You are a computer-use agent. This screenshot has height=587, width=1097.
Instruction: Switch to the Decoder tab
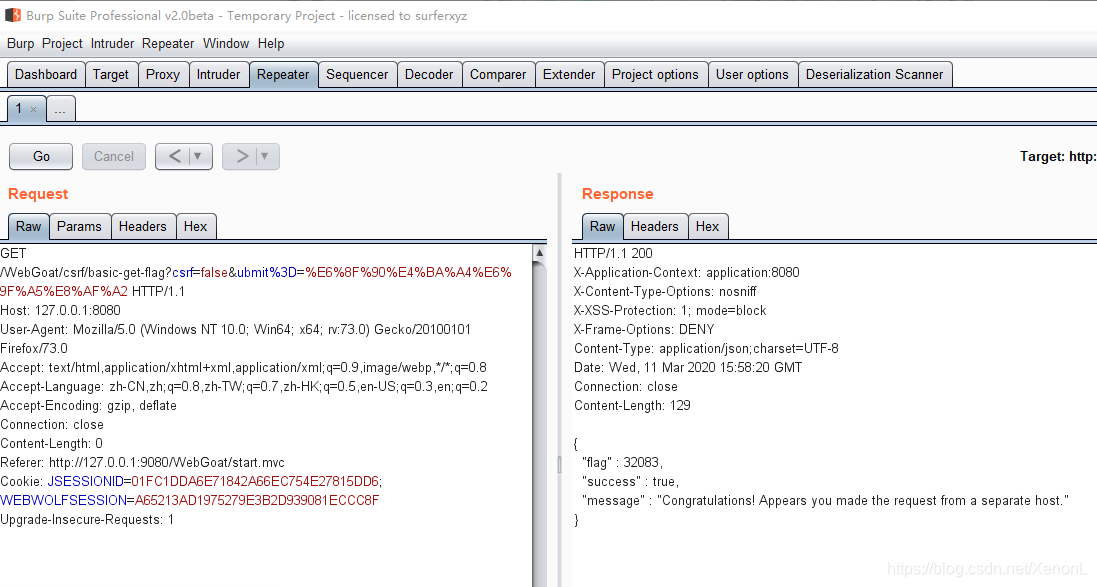pyautogui.click(x=429, y=74)
